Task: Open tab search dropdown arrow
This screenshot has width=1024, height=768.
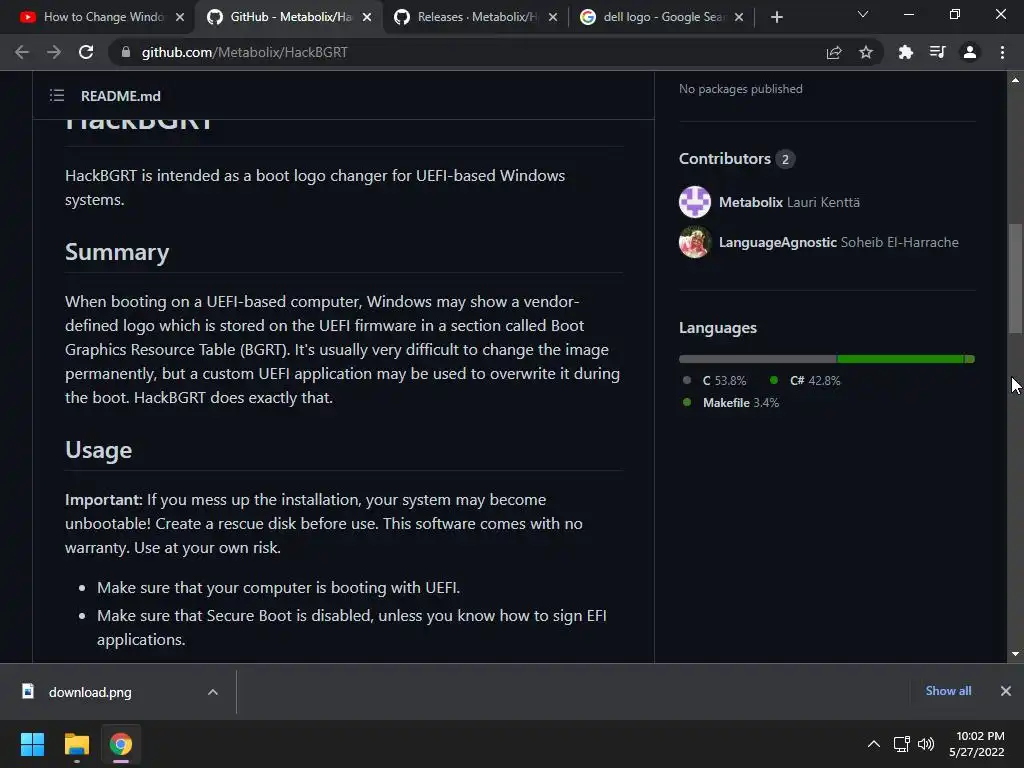Action: [x=863, y=14]
